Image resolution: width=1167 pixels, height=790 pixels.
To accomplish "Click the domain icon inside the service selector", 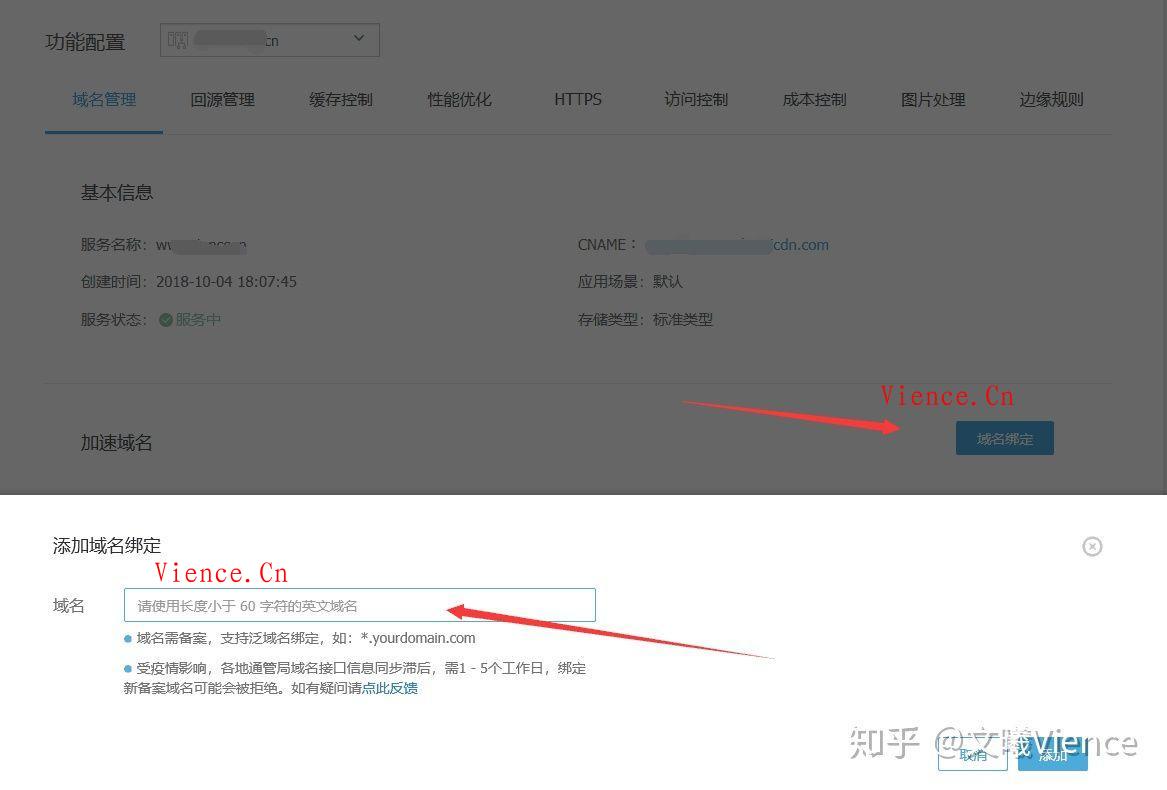I will [x=180, y=39].
